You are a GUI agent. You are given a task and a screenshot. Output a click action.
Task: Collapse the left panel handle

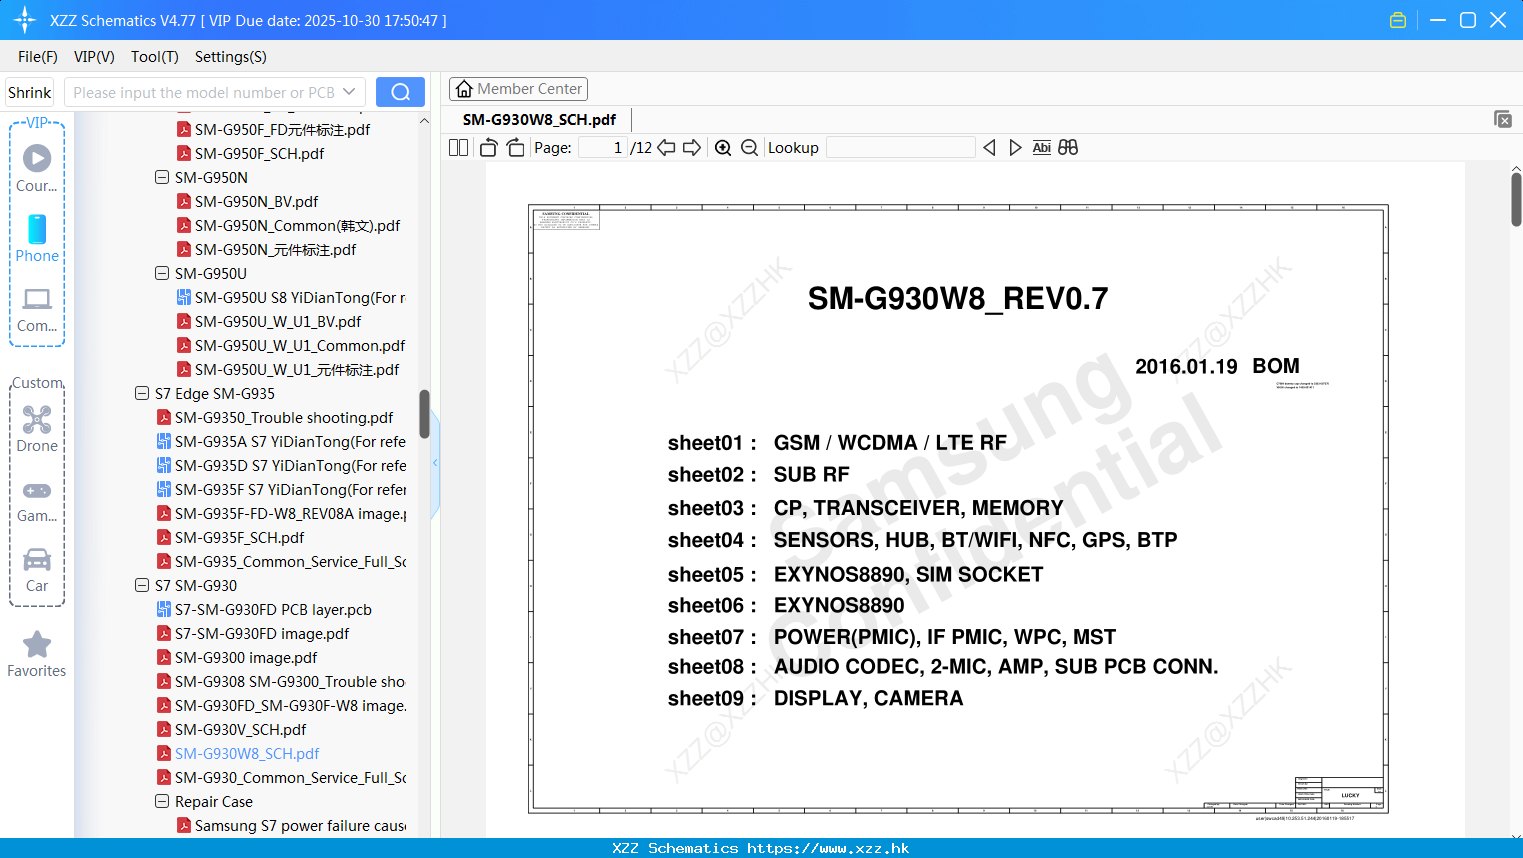click(435, 463)
